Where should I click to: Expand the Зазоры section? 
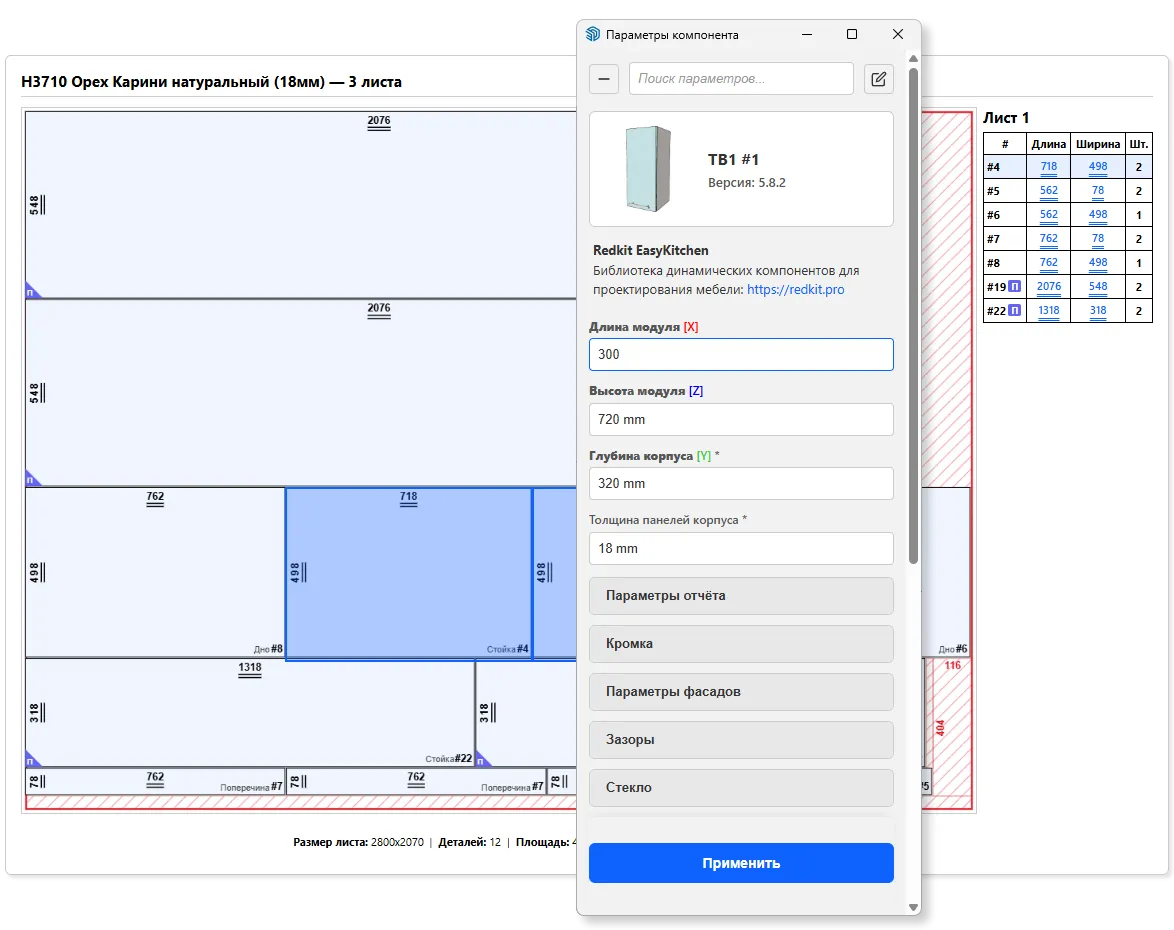click(x=741, y=740)
